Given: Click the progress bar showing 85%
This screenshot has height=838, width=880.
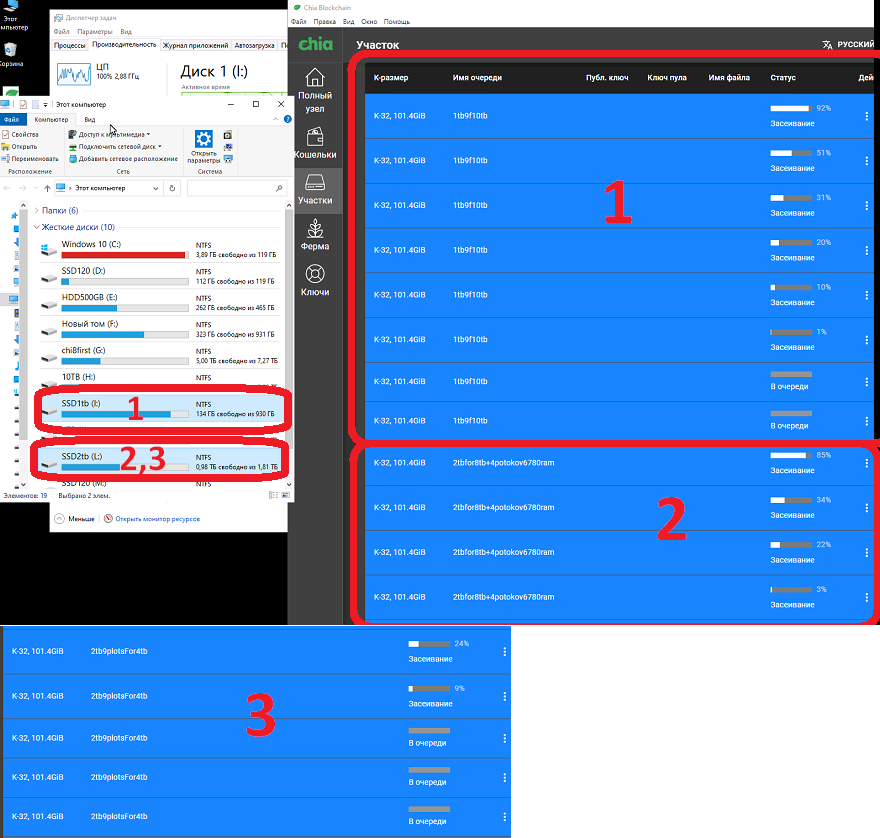Looking at the screenshot, I should (x=791, y=455).
